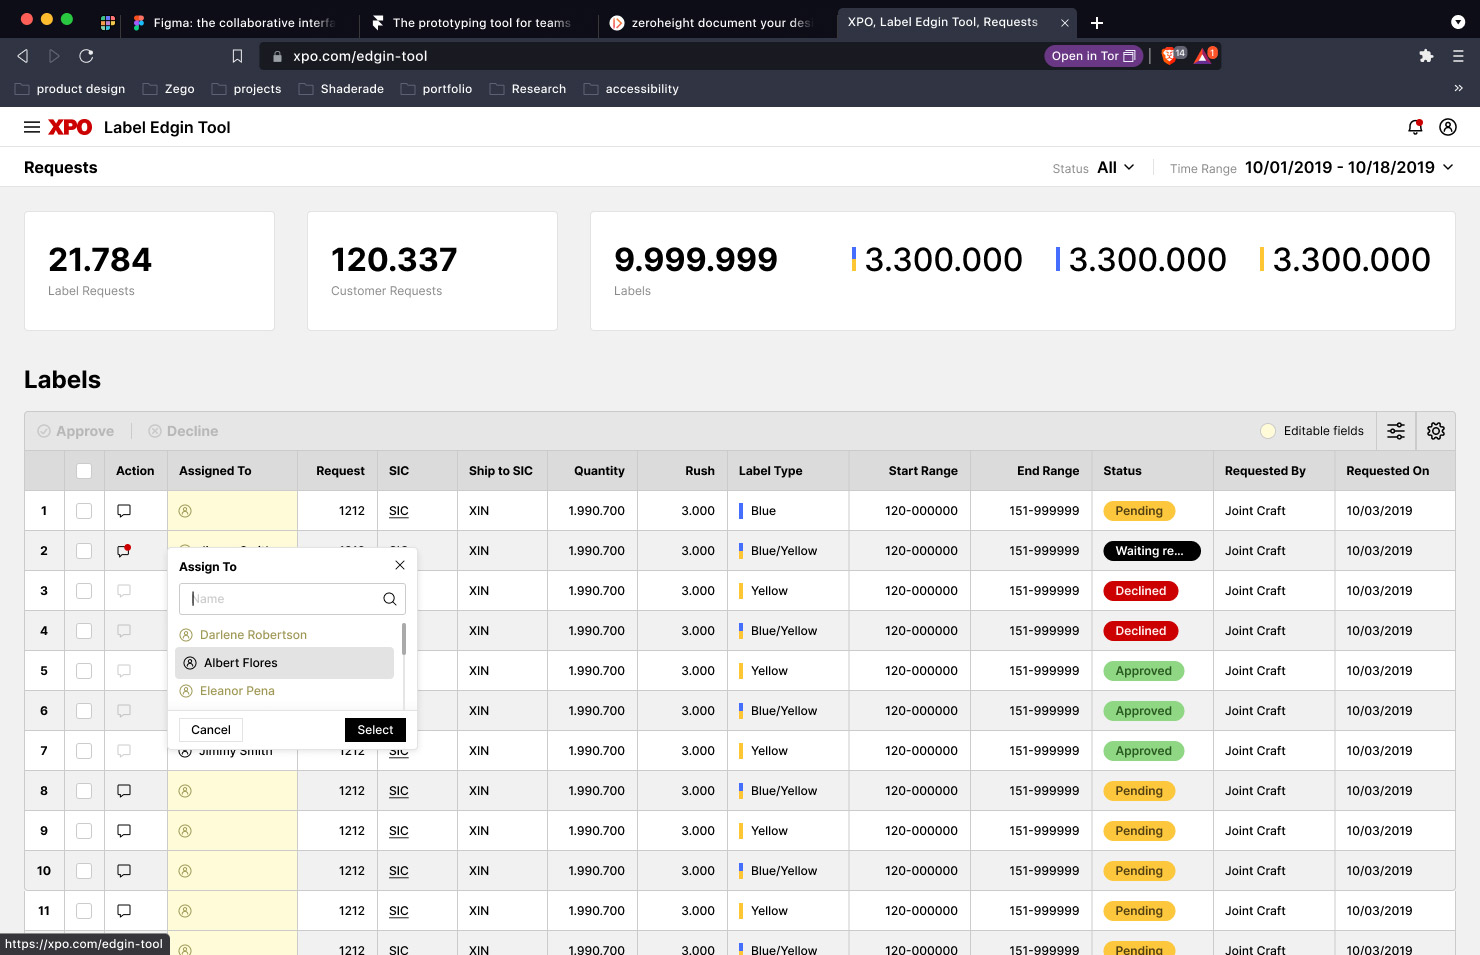
Task: Open comment icon in row 1
Action: tap(124, 511)
